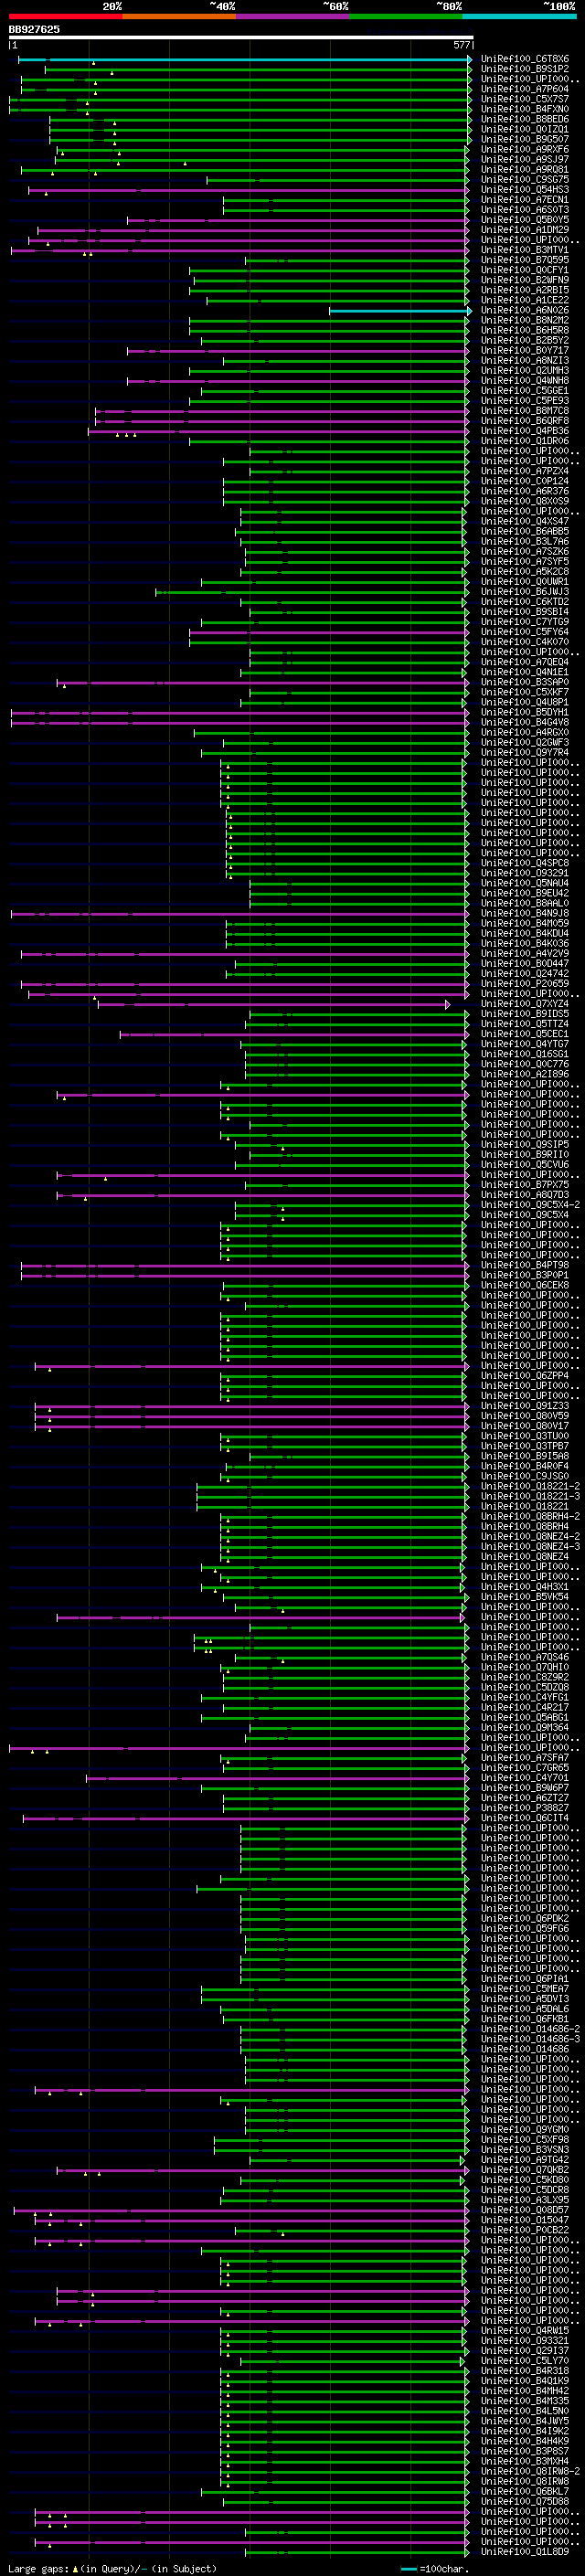Click the red ~20% identity legend segment
The height and width of the screenshot is (2576, 585).
click(x=65, y=16)
